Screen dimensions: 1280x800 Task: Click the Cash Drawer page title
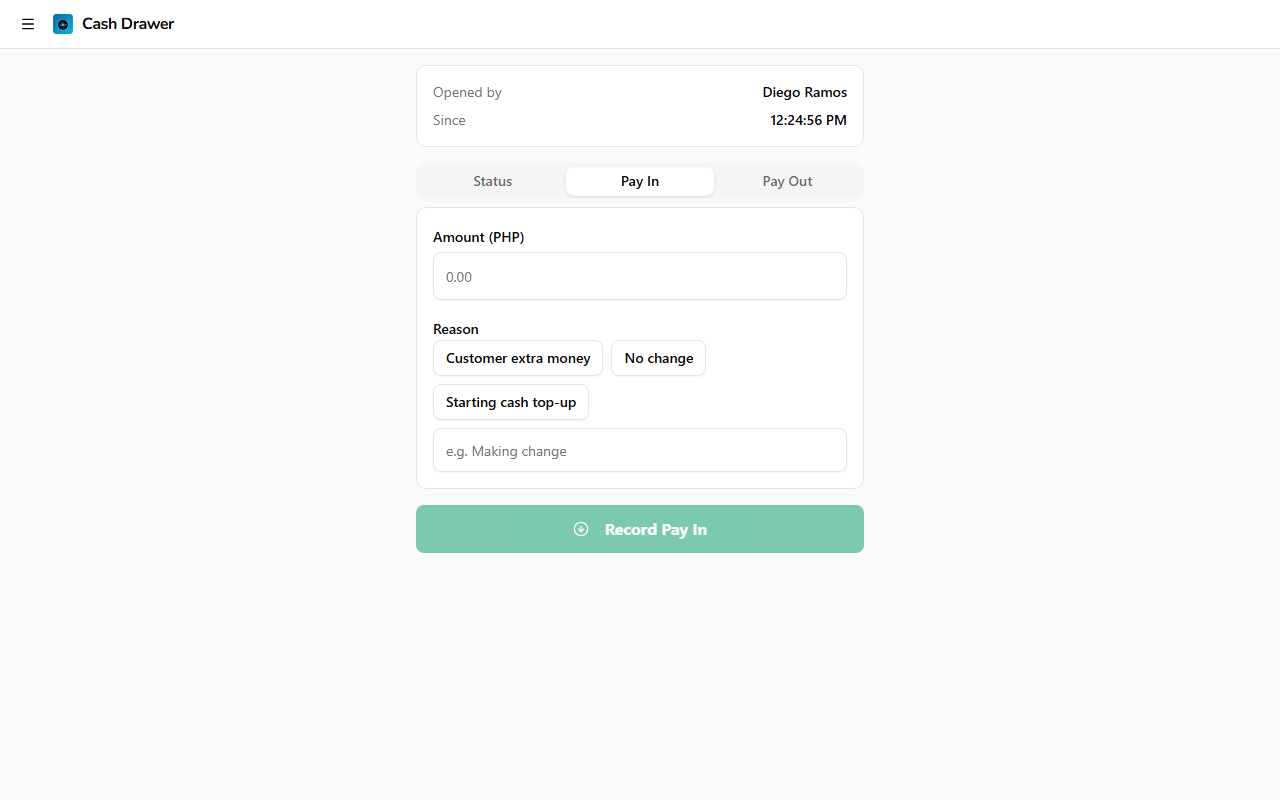[x=128, y=24]
